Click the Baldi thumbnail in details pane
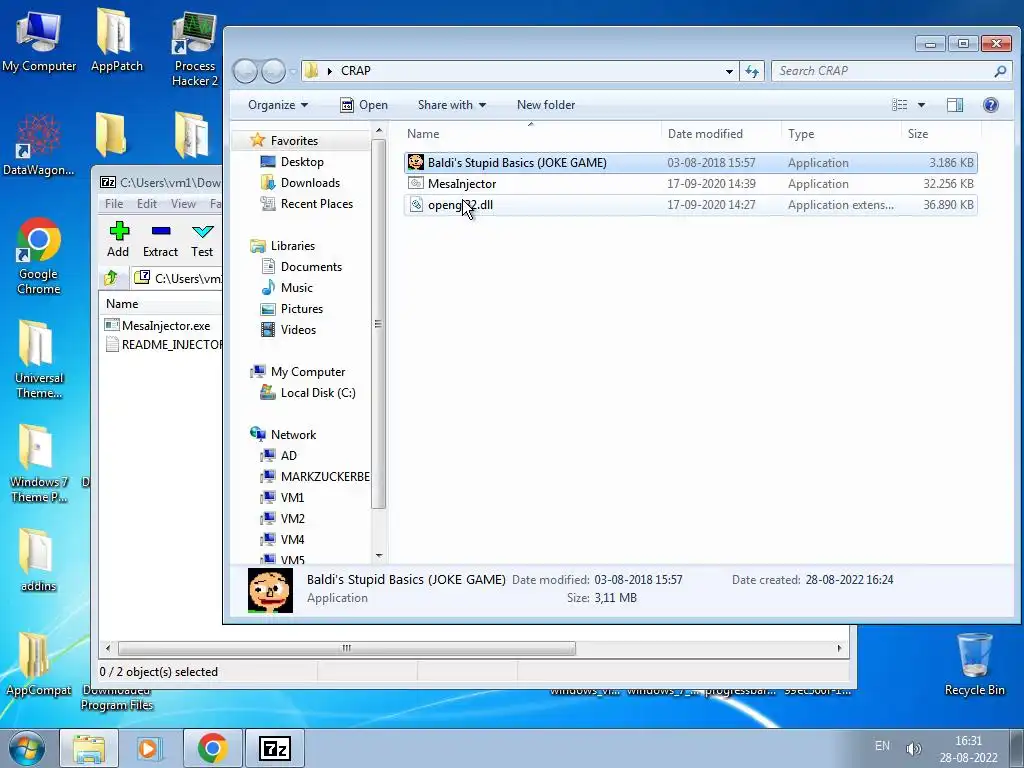This screenshot has width=1024, height=768. (270, 590)
